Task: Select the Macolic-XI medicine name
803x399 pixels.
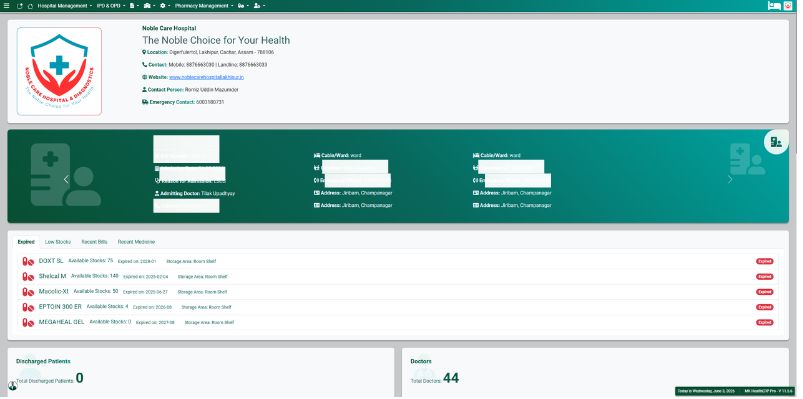Action: 54,291
